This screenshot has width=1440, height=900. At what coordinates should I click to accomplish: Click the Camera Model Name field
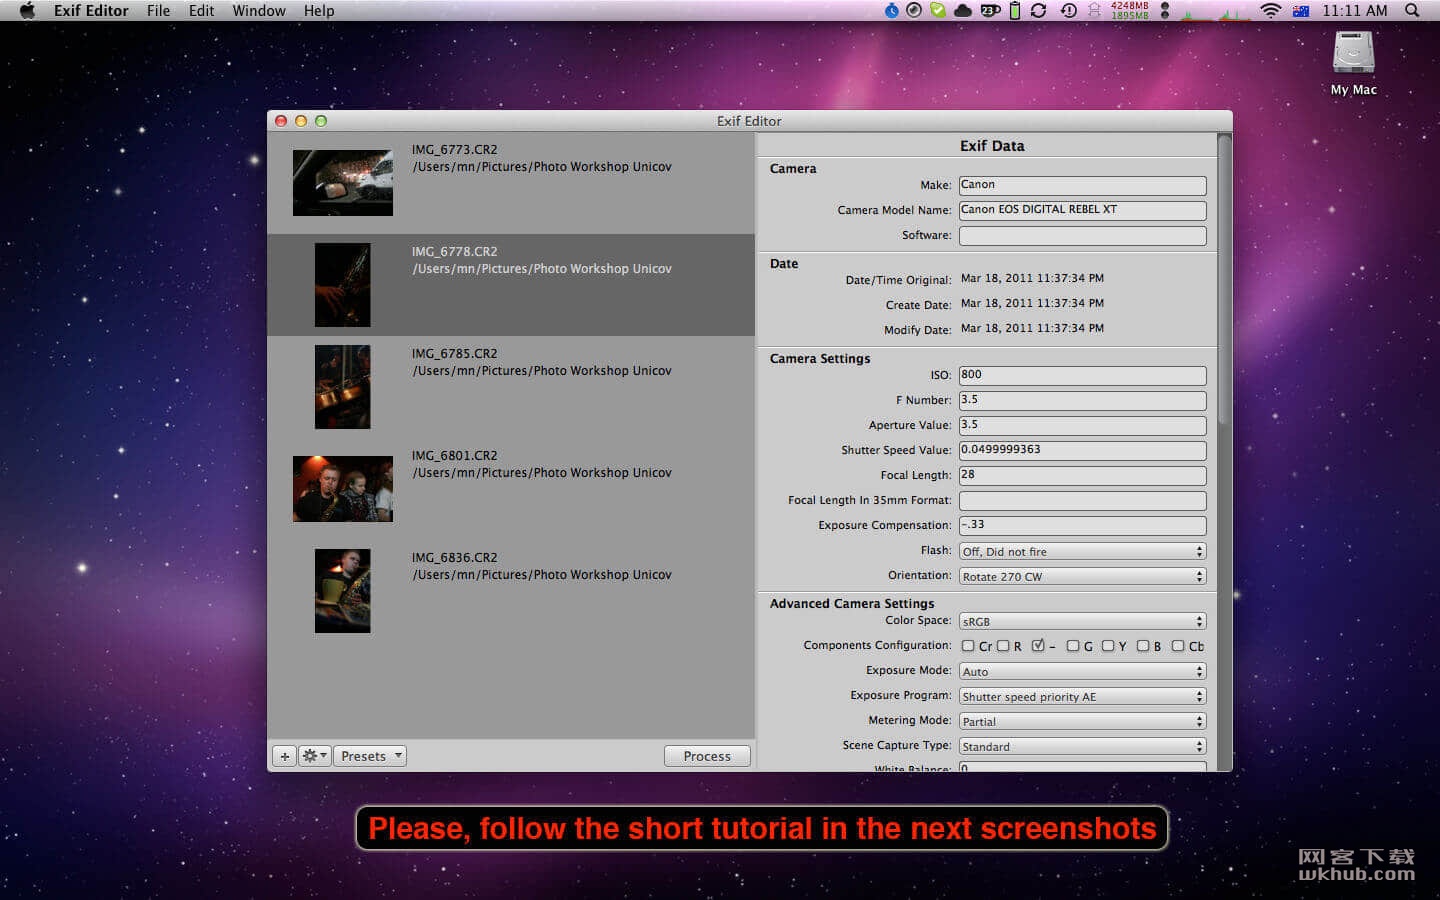tap(1082, 211)
